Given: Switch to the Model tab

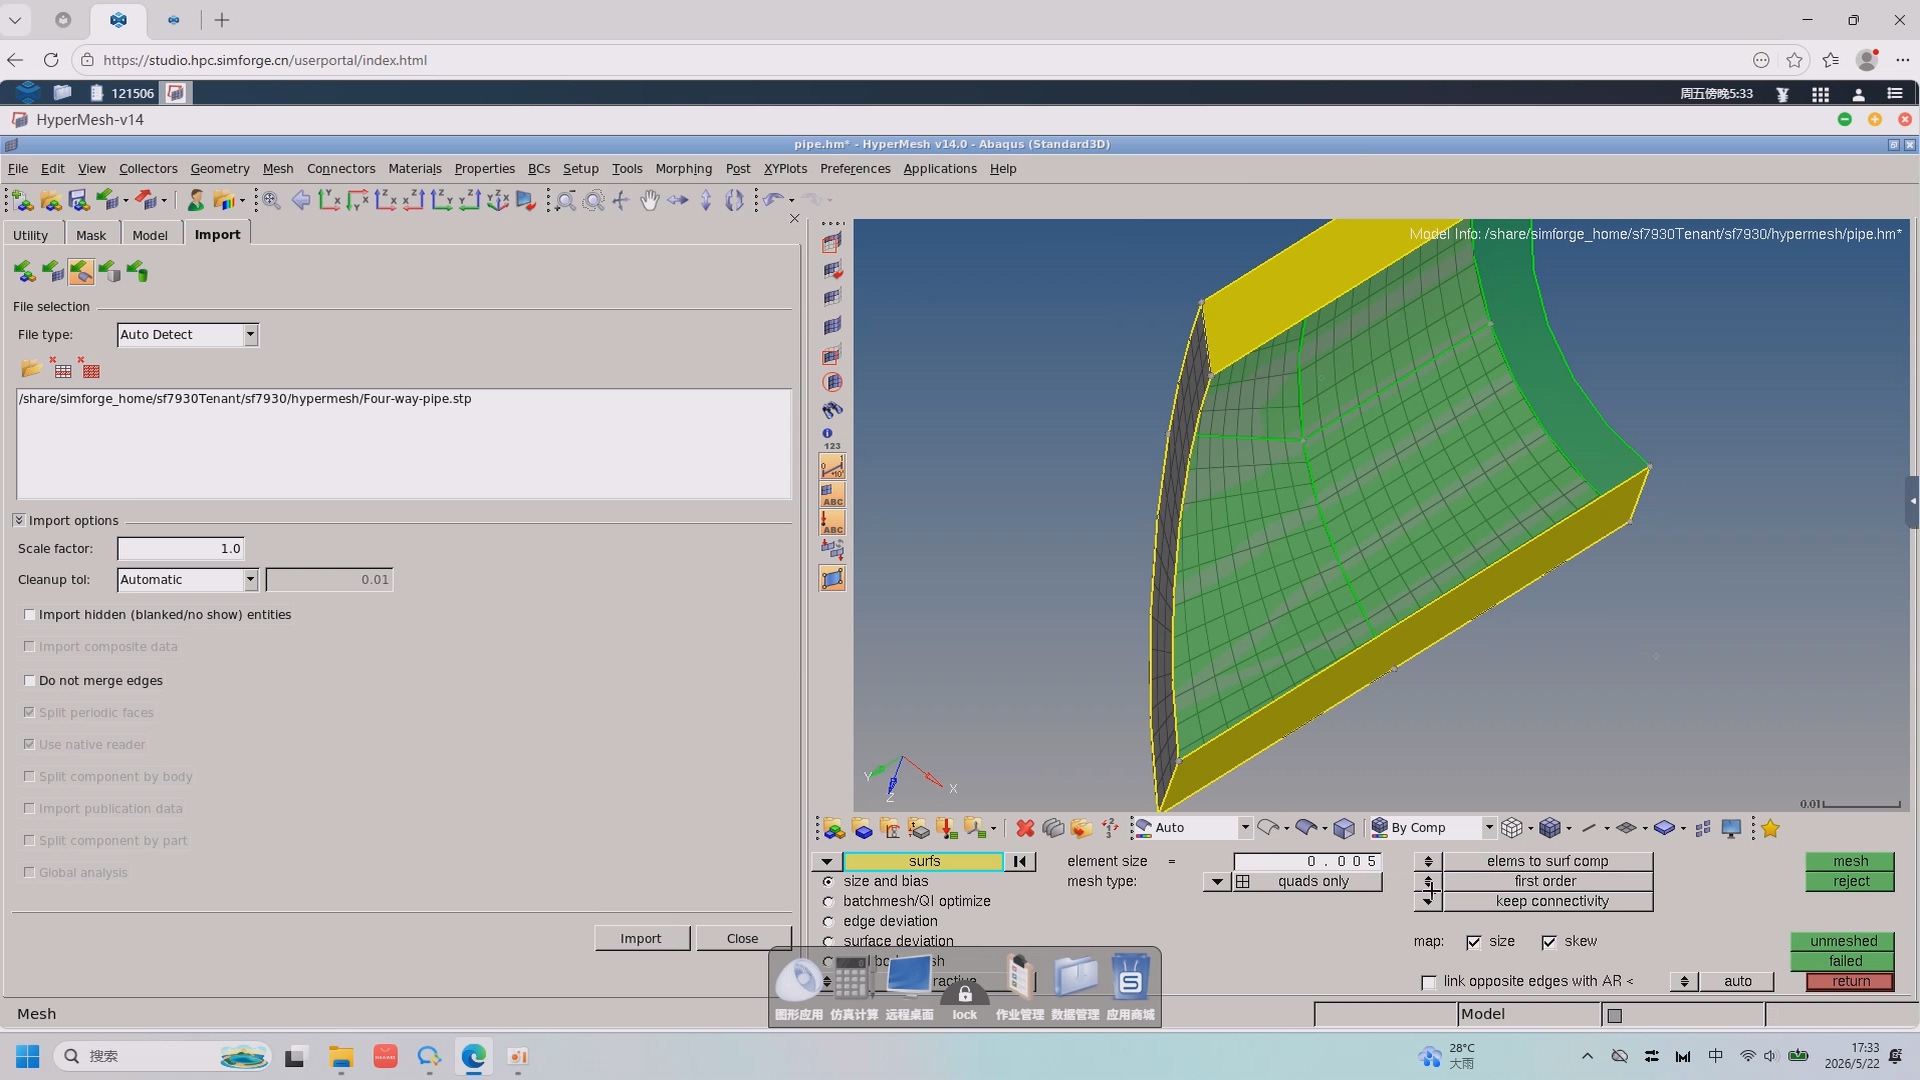Looking at the screenshot, I should coord(150,235).
